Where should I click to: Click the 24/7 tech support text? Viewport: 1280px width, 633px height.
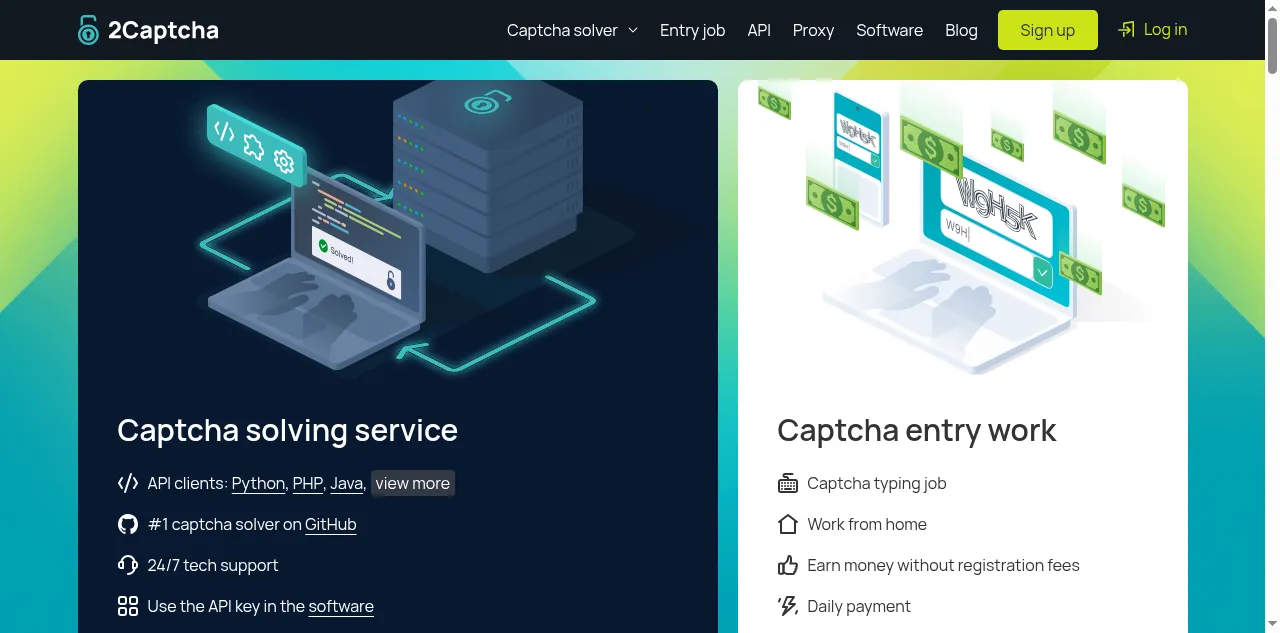click(x=213, y=565)
